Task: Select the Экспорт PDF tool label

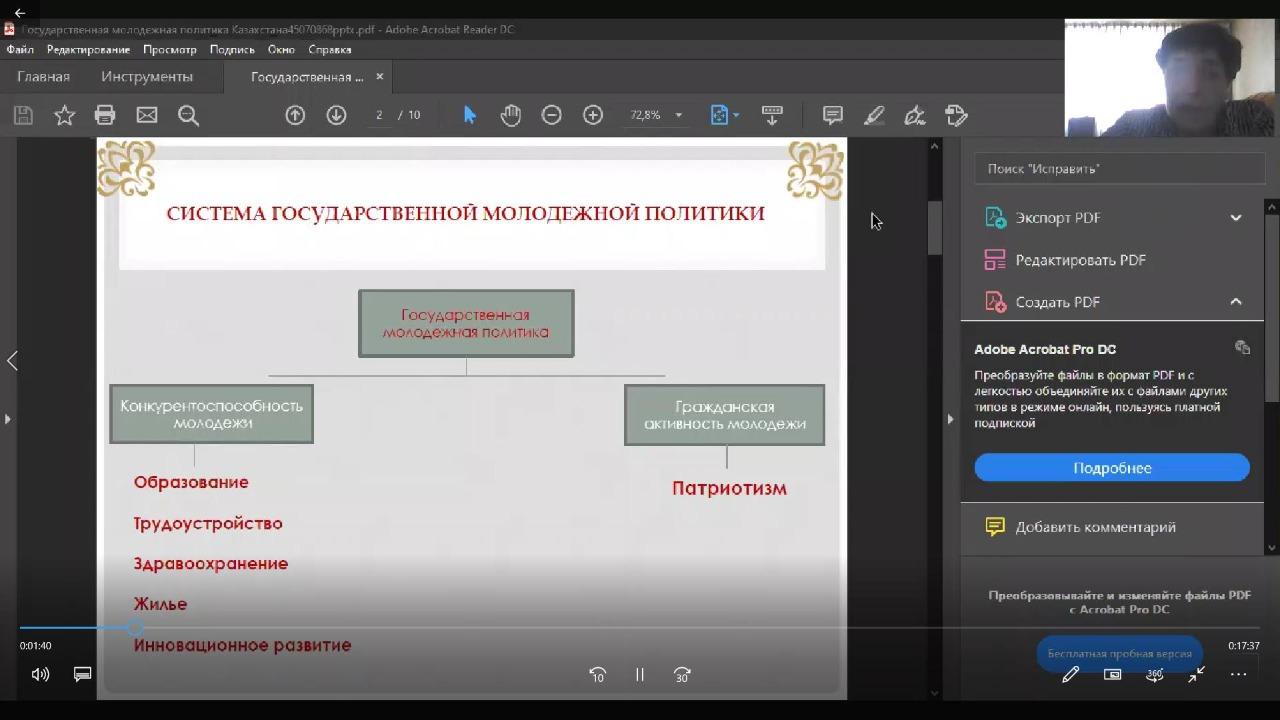Action: pos(1058,217)
